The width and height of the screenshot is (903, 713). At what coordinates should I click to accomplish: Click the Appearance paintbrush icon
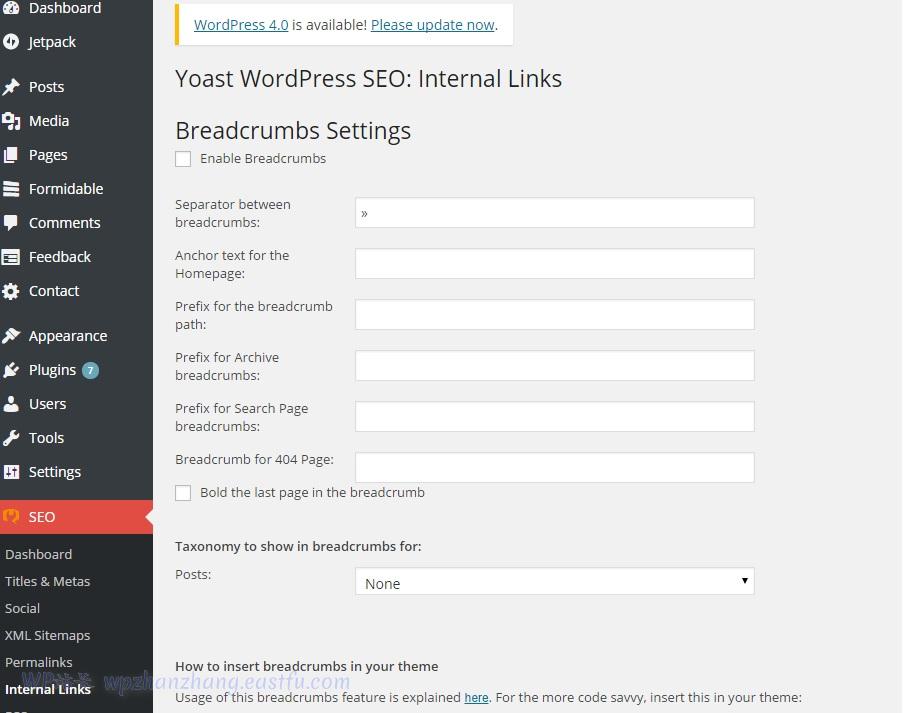(11, 336)
